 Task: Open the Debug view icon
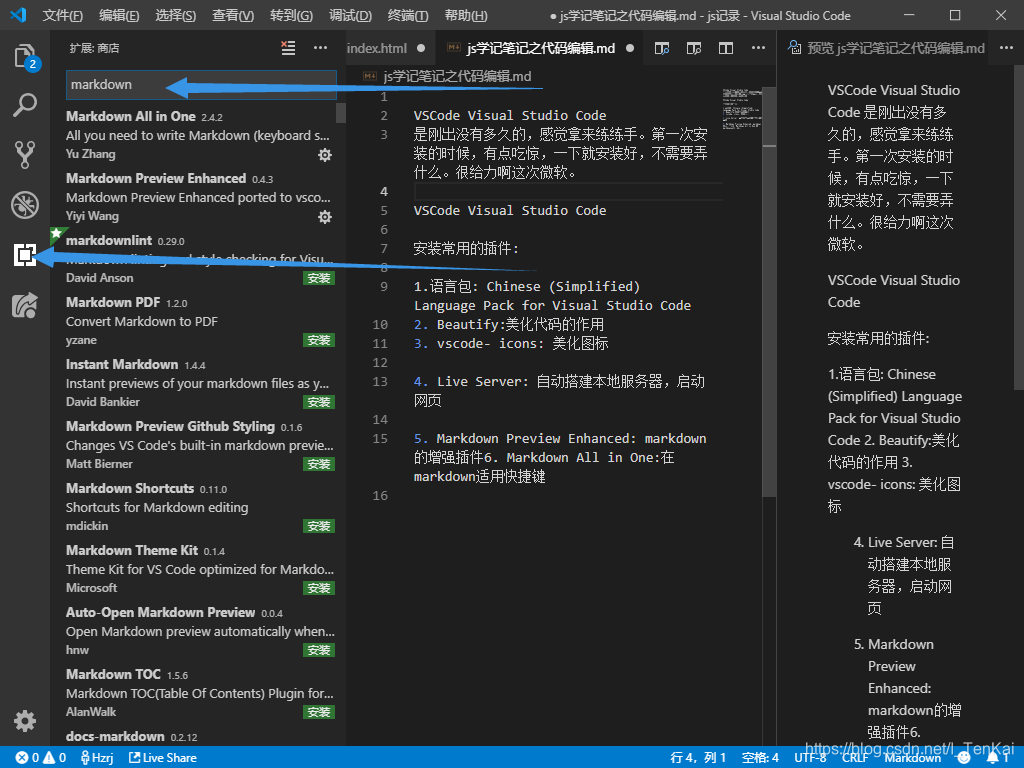pyautogui.click(x=25, y=204)
